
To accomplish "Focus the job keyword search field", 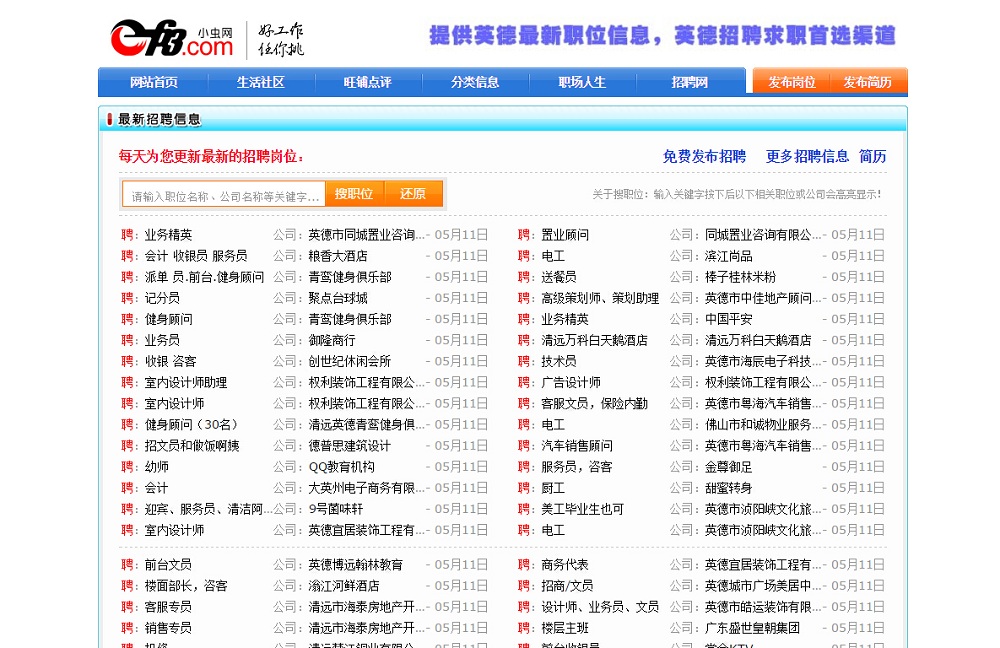I will (x=224, y=195).
